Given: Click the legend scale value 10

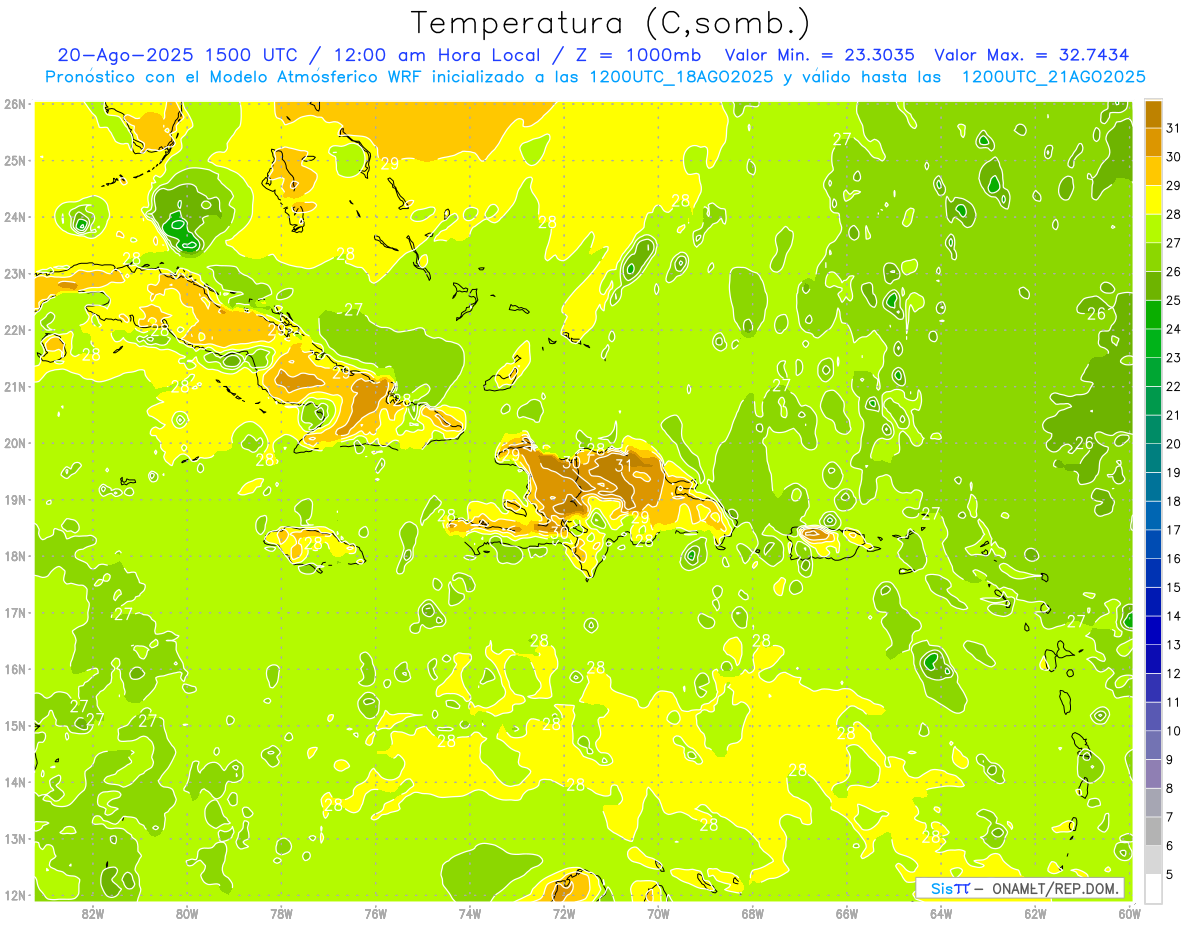Looking at the screenshot, I should click(1174, 731).
